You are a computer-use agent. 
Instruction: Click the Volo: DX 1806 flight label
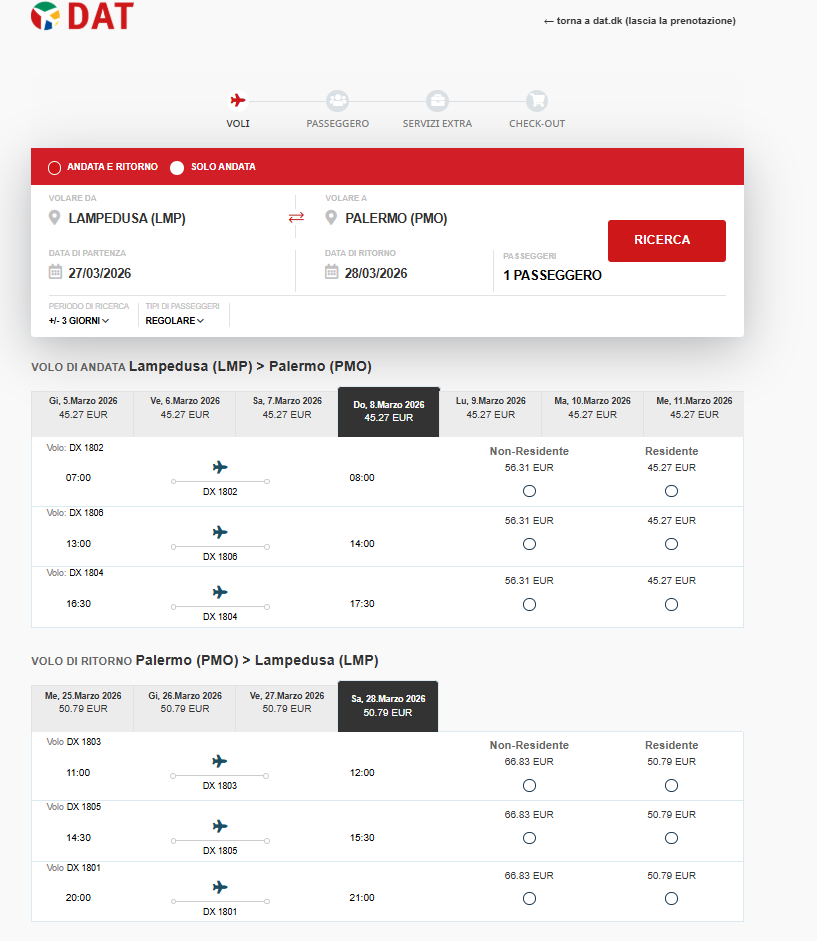(75, 513)
